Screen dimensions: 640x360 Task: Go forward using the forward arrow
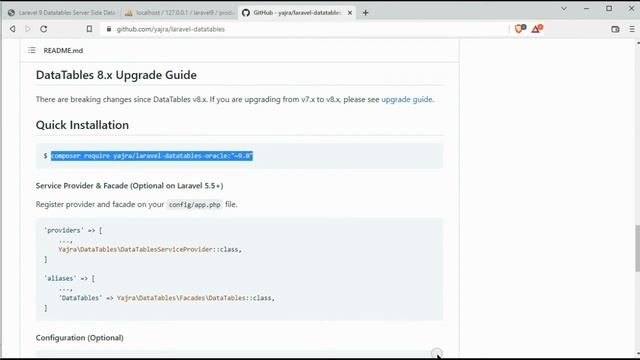pos(28,29)
